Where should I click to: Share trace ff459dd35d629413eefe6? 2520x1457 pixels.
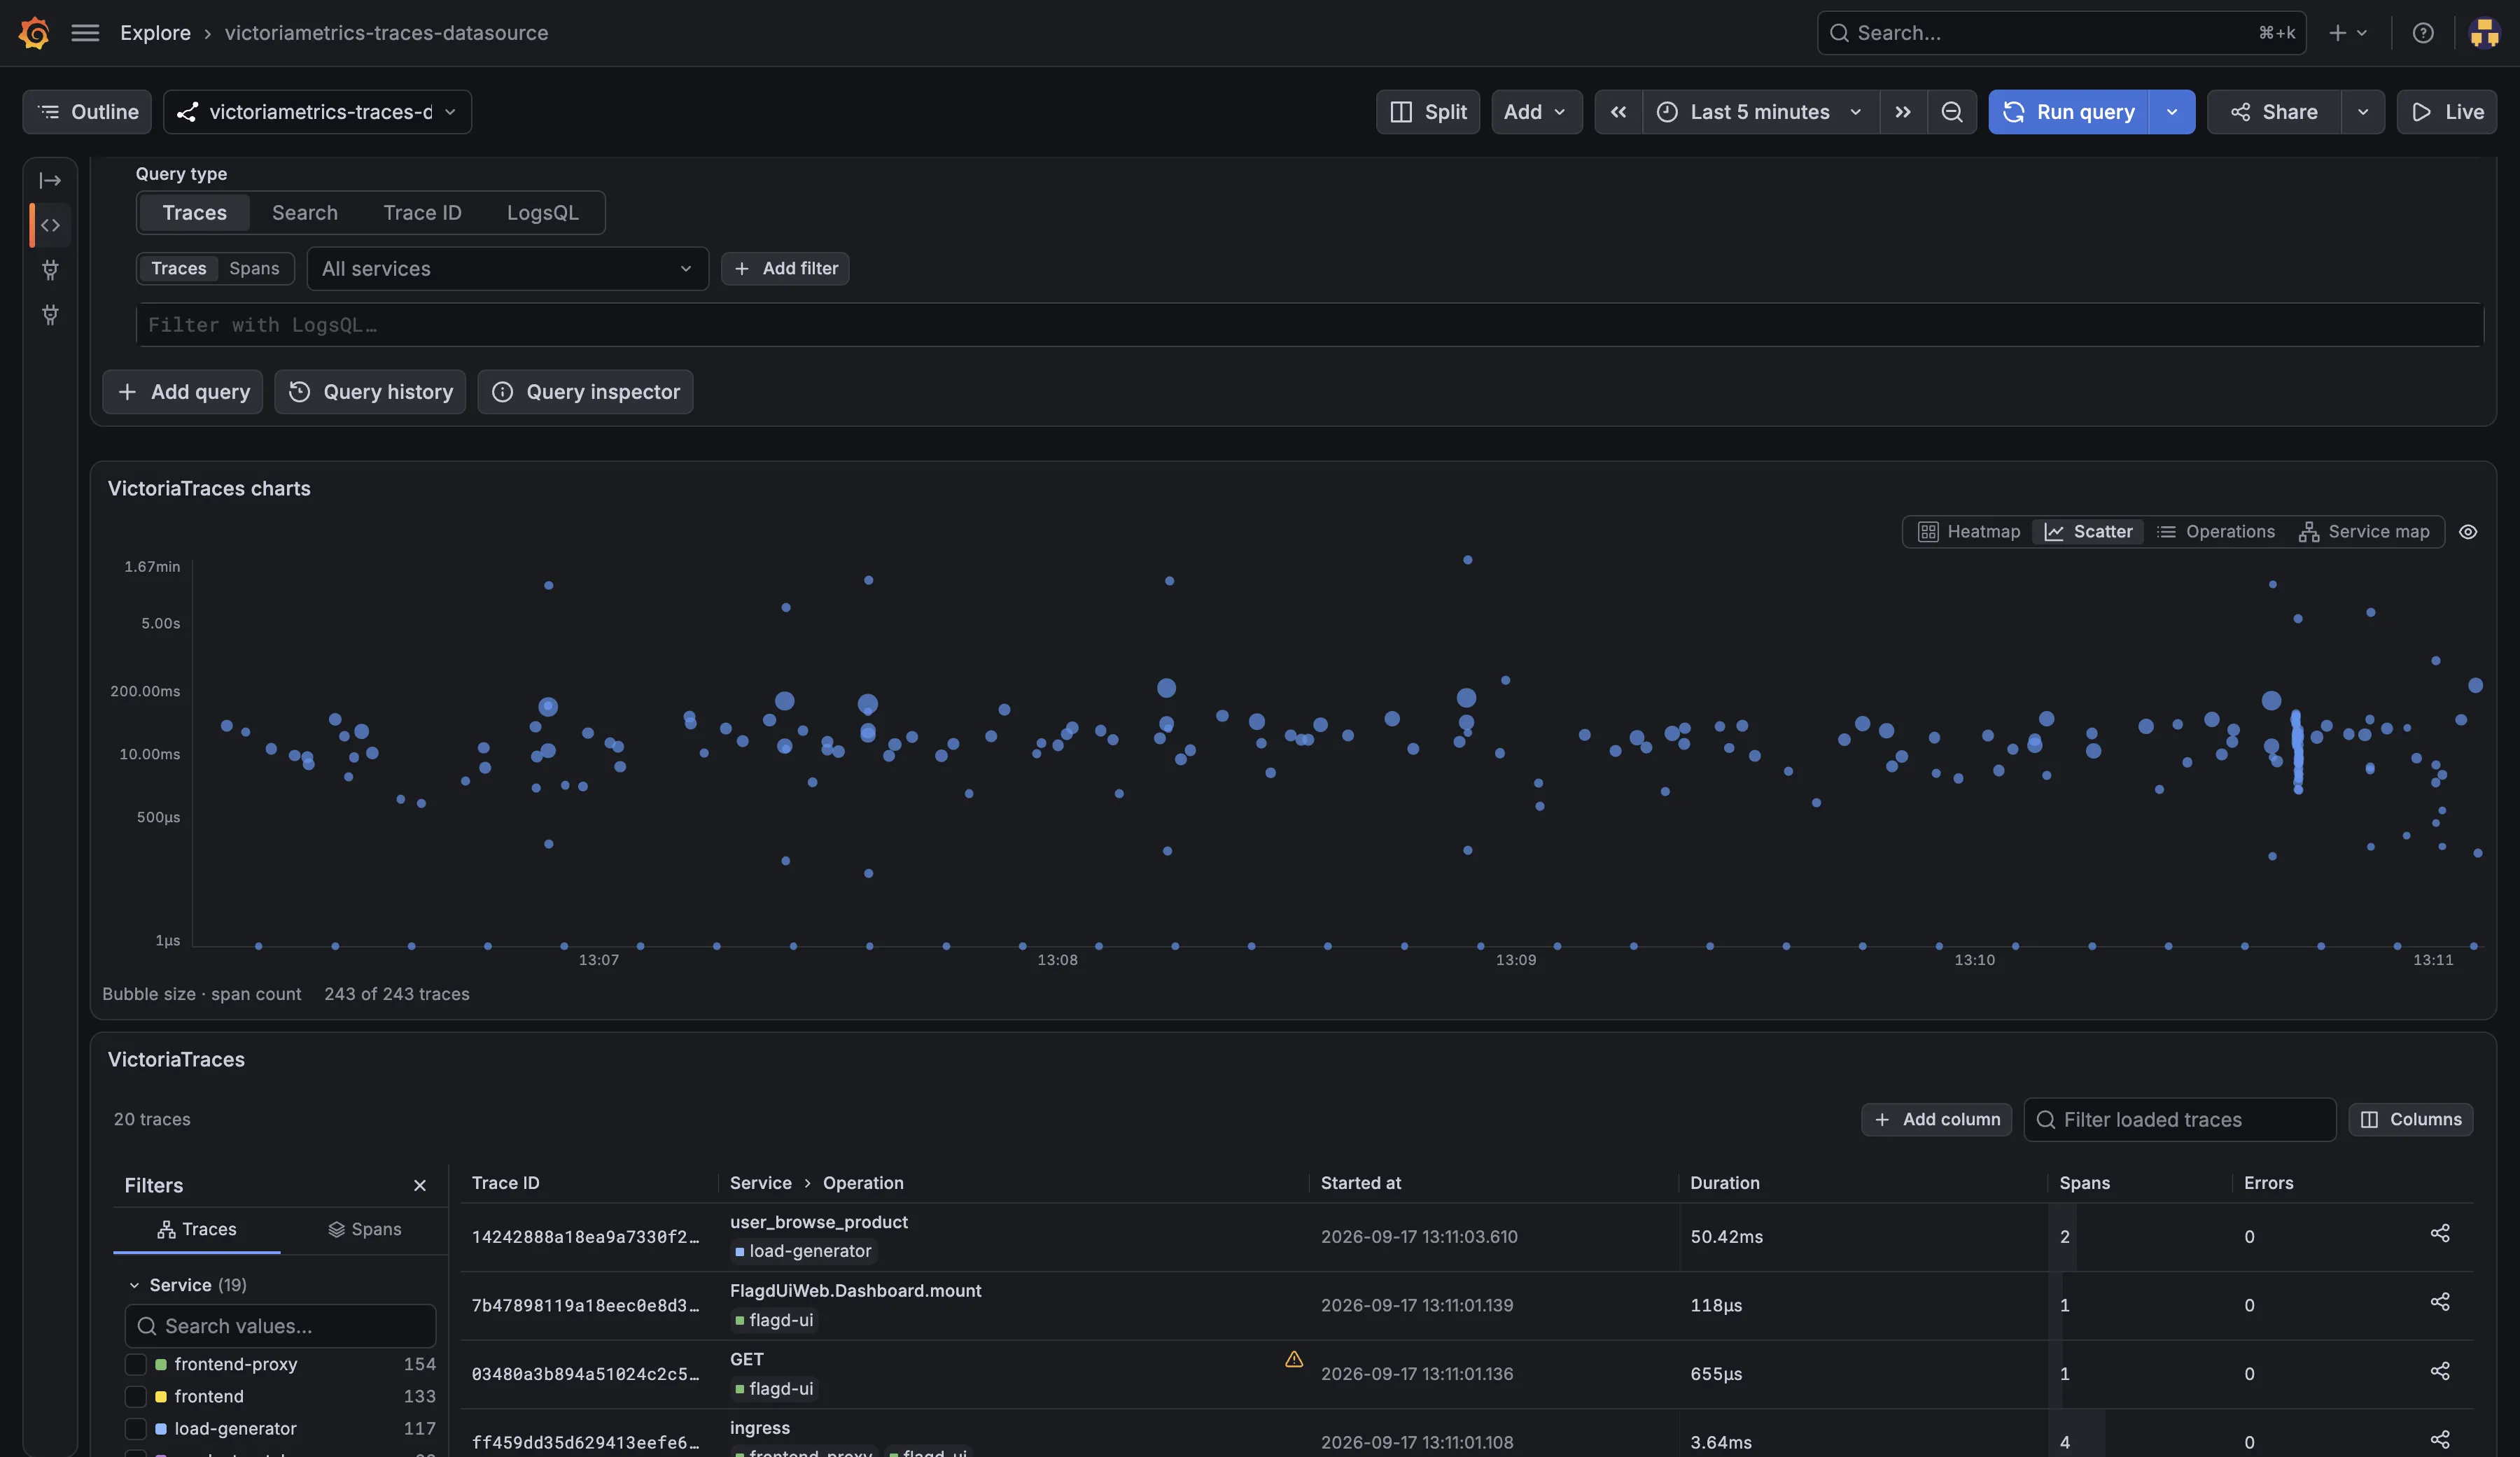(2440, 1440)
